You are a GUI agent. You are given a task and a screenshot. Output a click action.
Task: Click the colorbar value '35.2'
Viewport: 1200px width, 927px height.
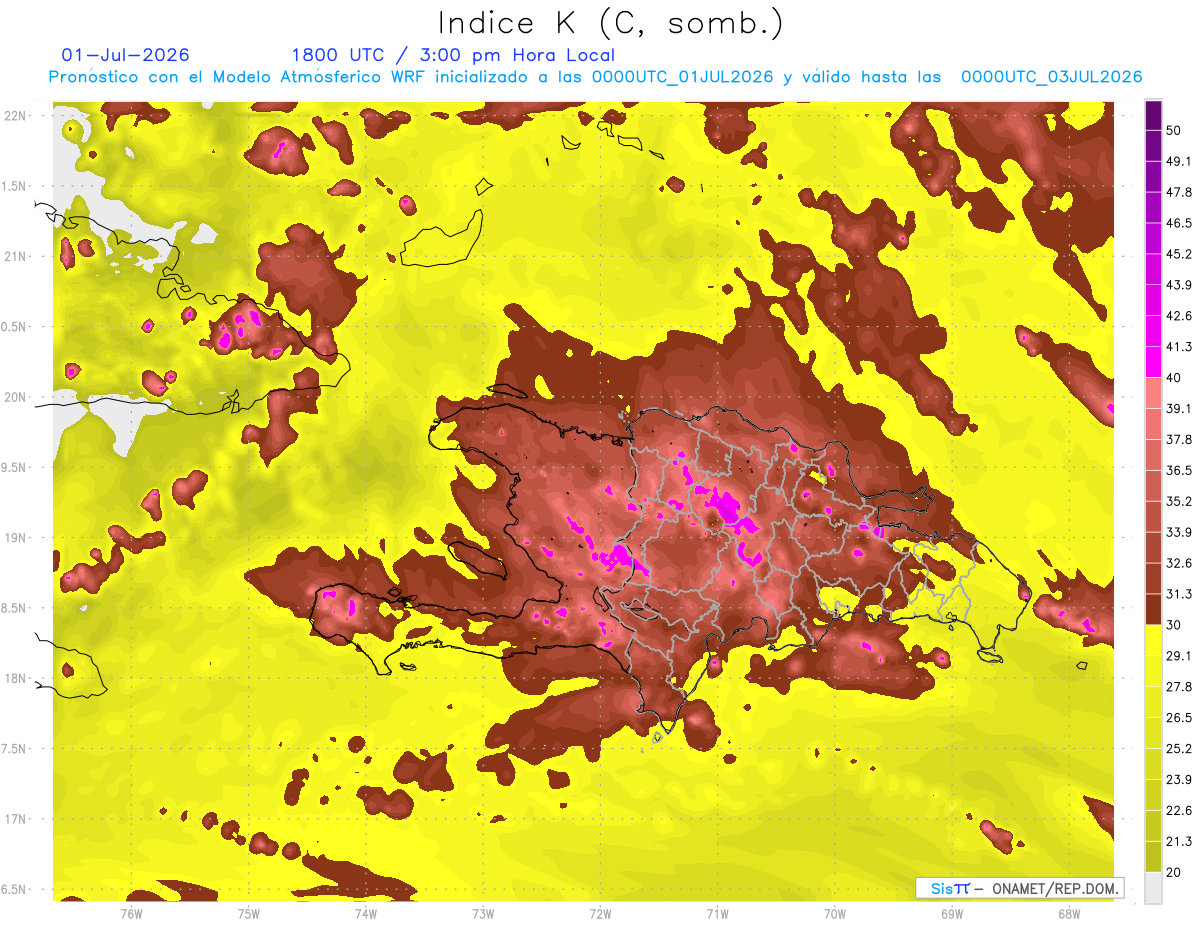click(1179, 501)
